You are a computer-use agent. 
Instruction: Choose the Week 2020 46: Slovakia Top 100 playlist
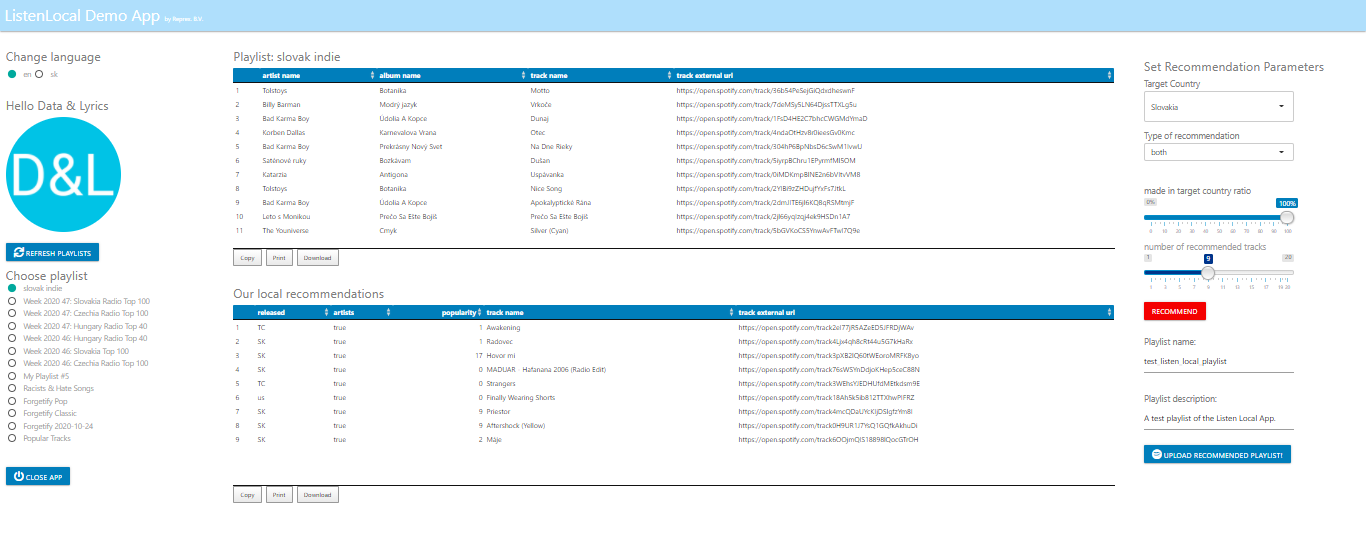(x=12, y=351)
